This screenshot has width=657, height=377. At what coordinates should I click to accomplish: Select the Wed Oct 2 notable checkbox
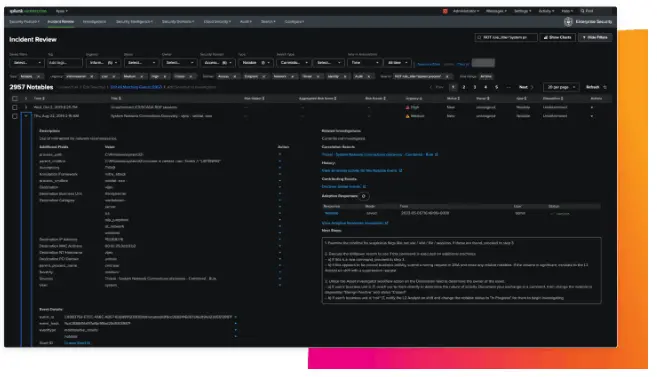click(x=15, y=107)
